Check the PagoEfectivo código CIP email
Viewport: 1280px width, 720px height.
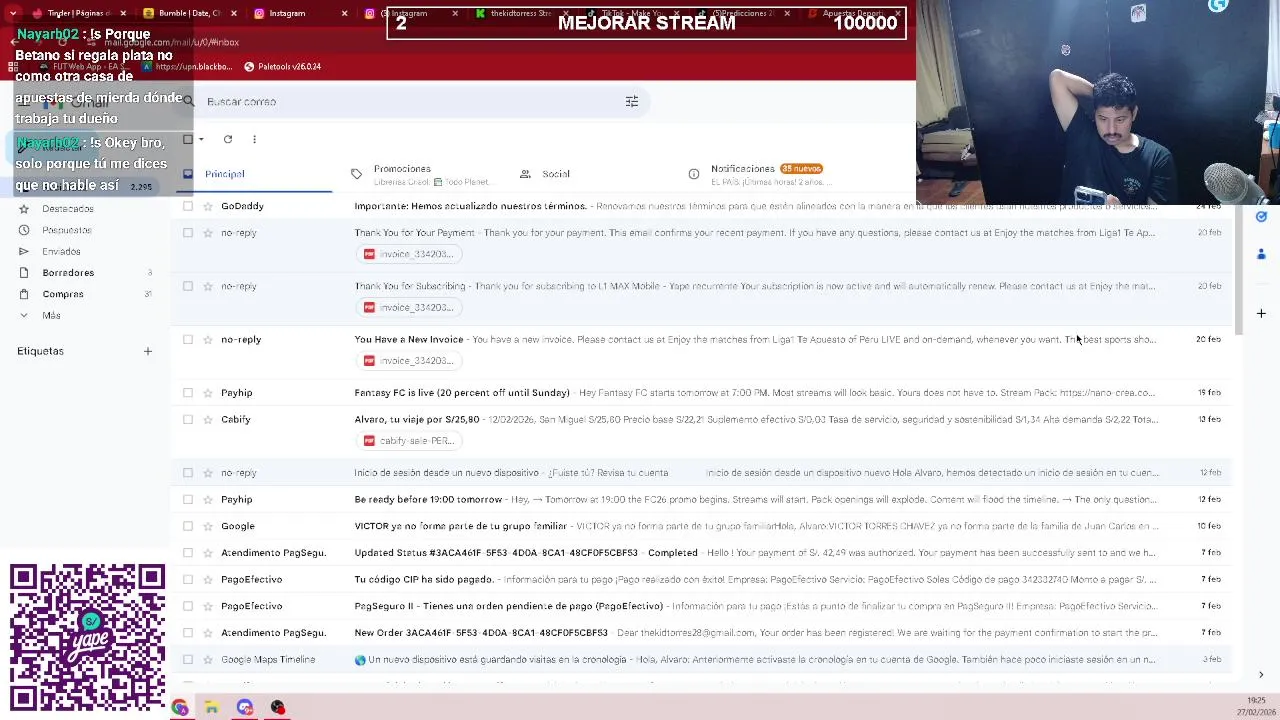(188, 579)
